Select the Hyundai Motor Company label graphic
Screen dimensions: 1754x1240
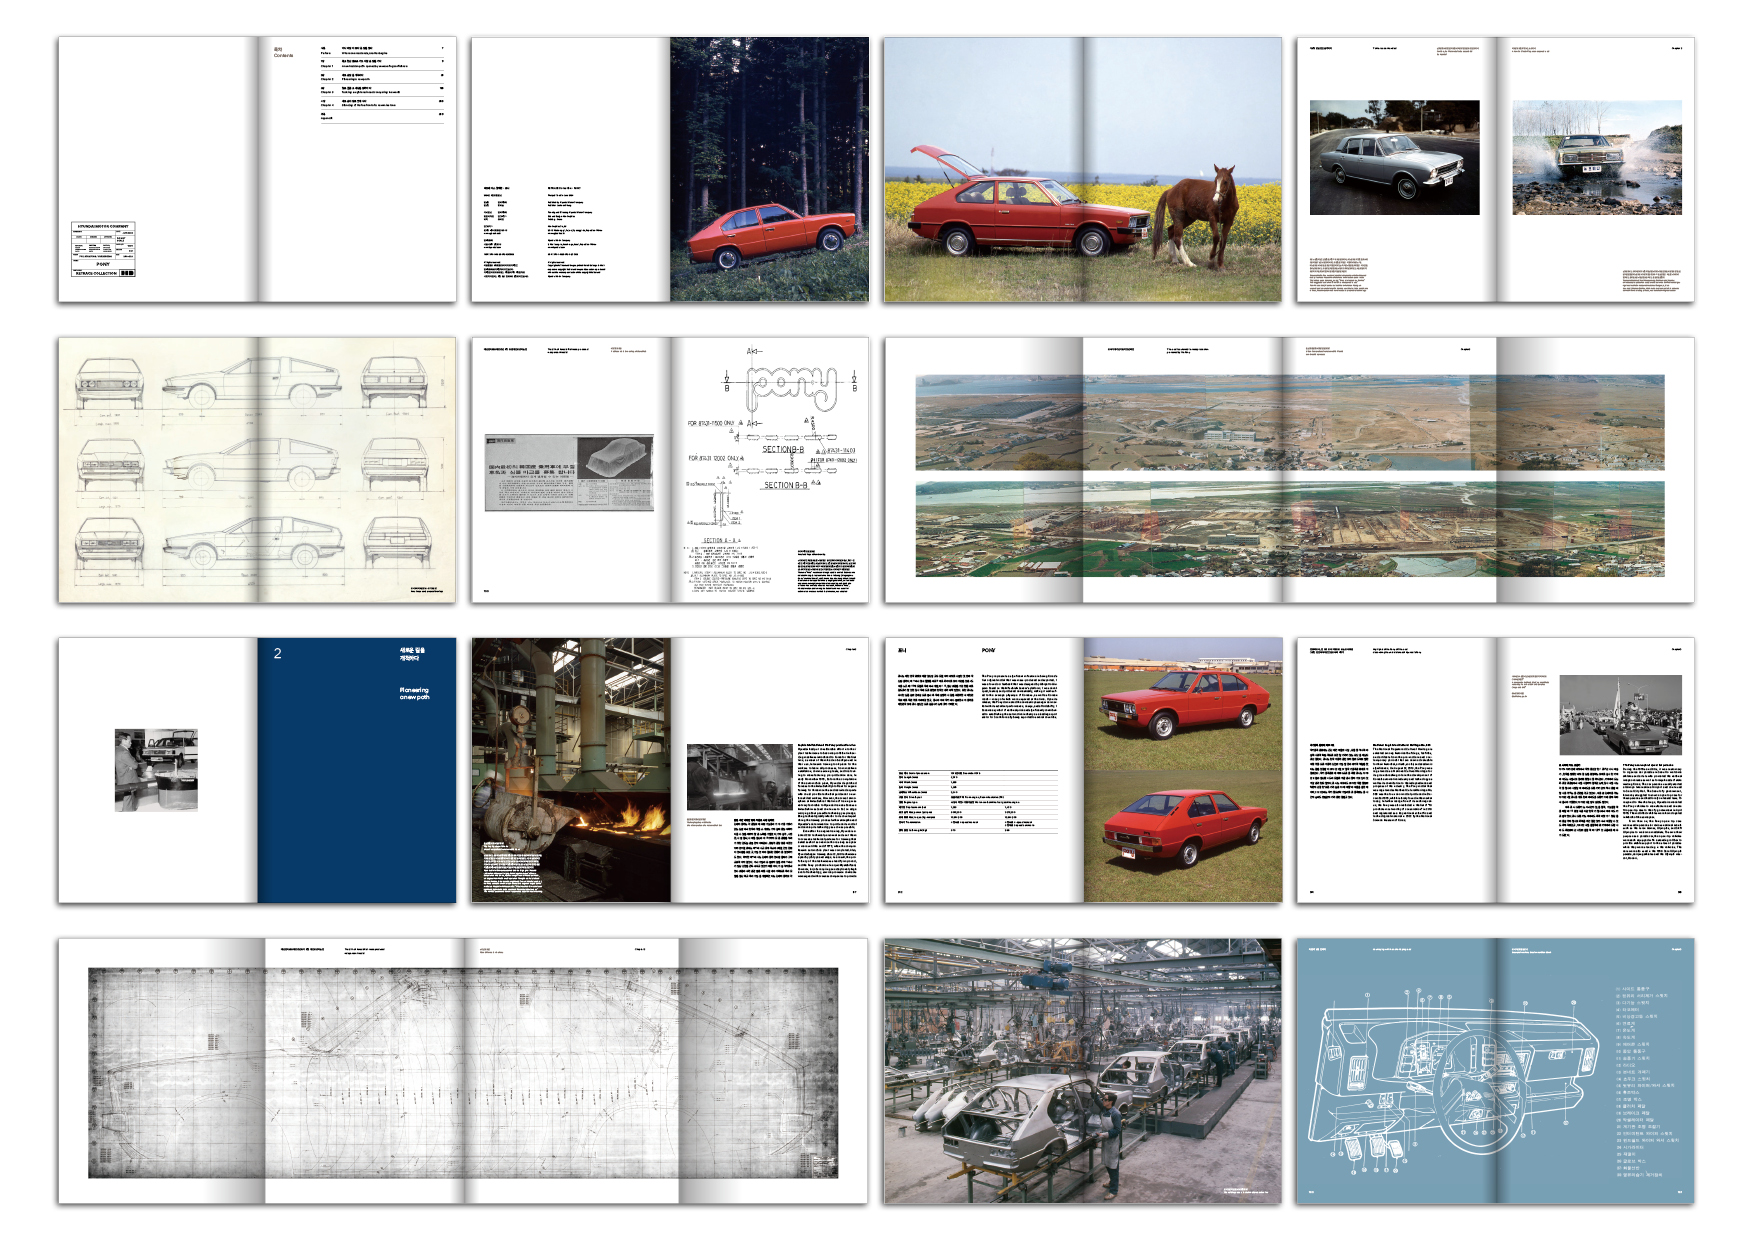pyautogui.click(x=103, y=249)
